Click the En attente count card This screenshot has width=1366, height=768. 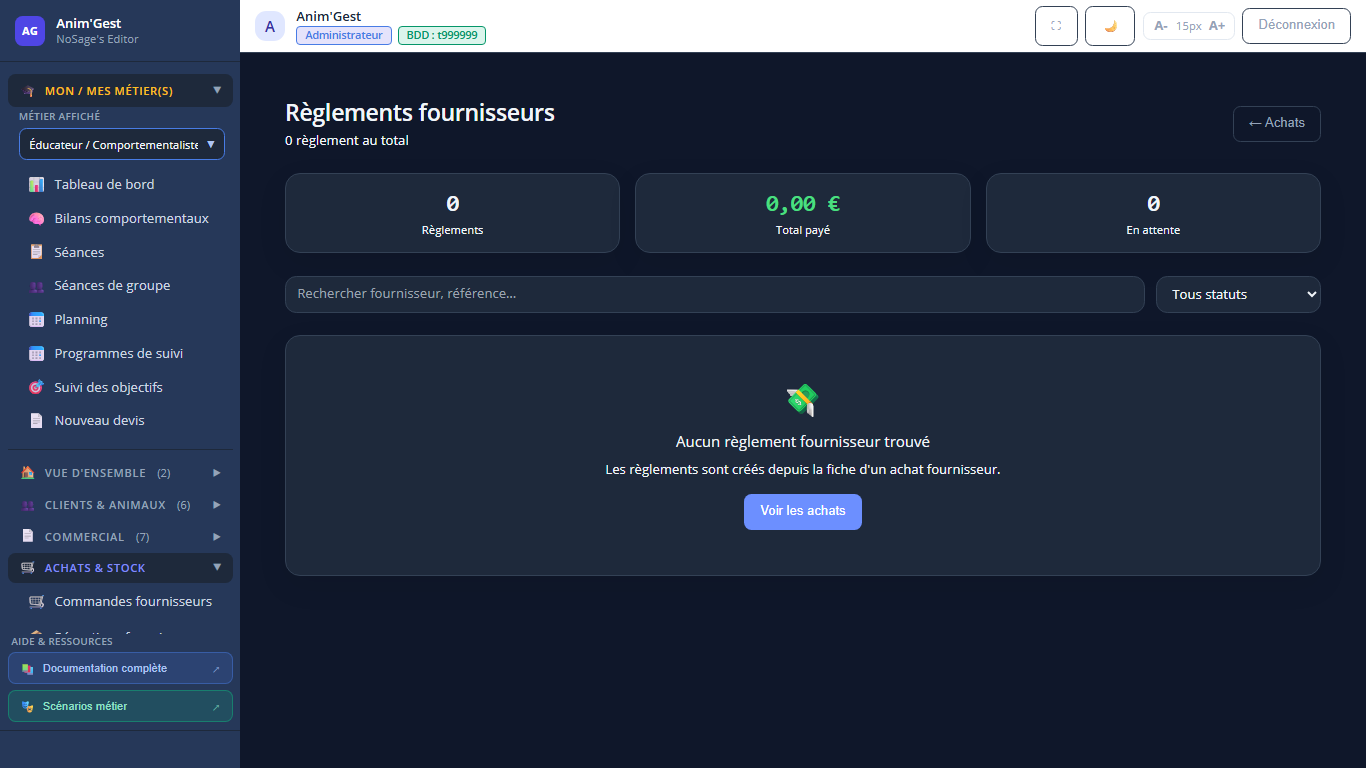[x=1153, y=213]
